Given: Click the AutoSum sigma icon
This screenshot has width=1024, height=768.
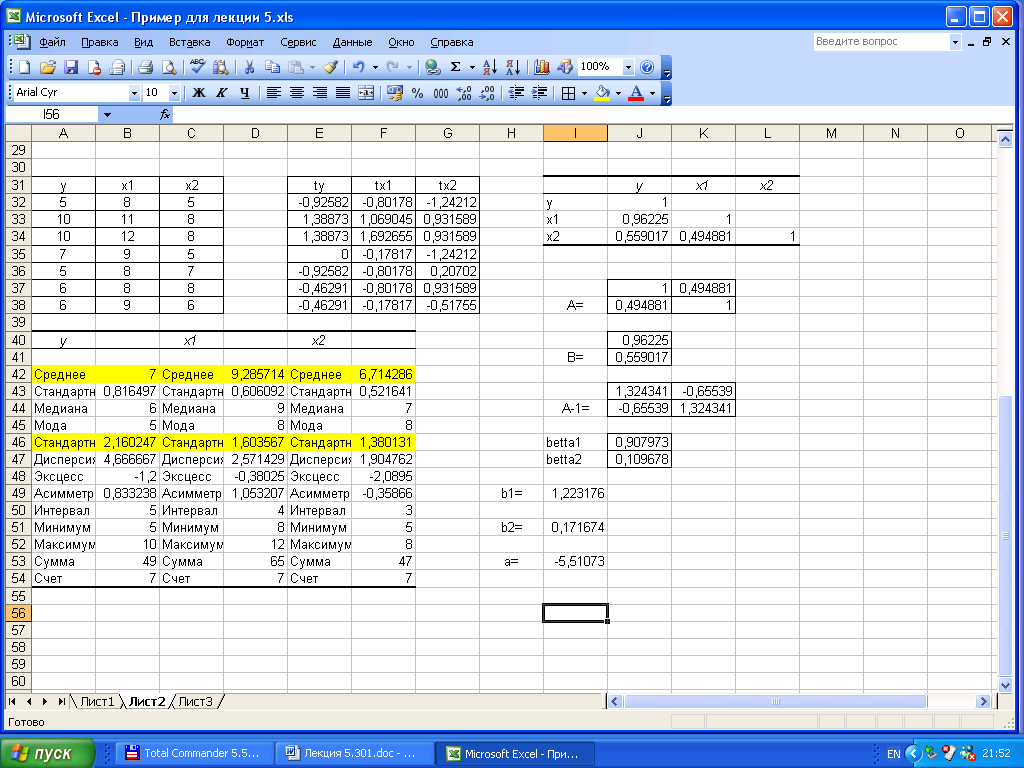Looking at the screenshot, I should tap(456, 67).
